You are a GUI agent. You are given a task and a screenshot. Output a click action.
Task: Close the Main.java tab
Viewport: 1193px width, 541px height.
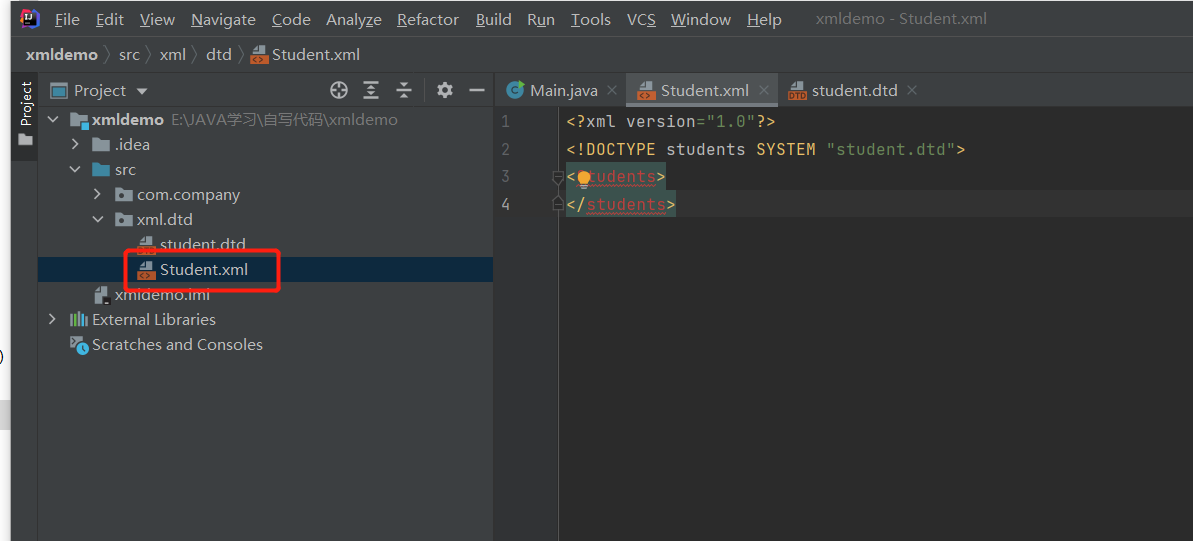click(612, 91)
